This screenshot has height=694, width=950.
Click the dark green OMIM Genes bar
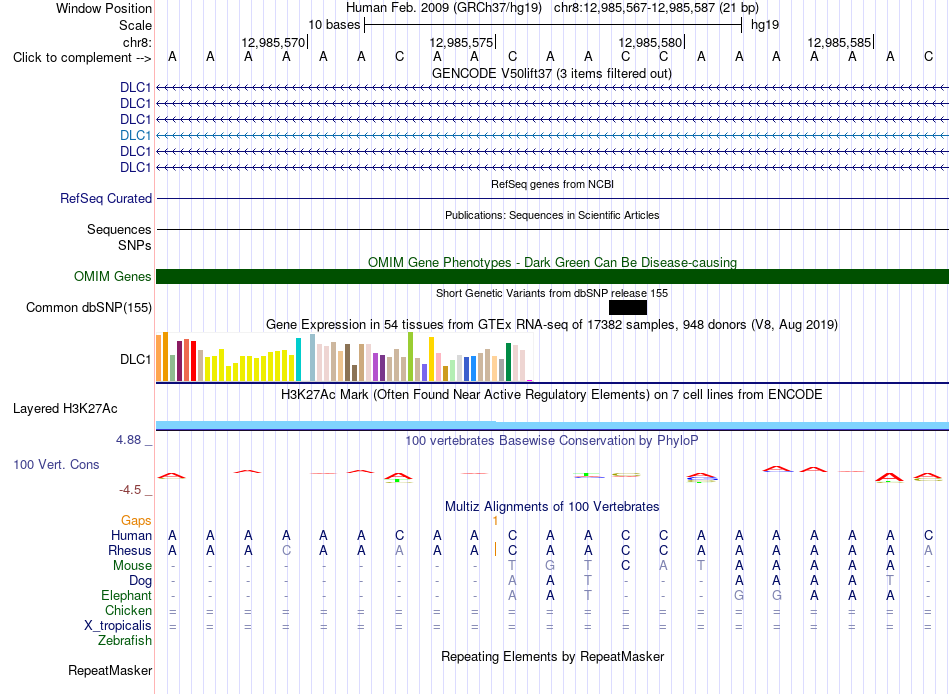(553, 276)
